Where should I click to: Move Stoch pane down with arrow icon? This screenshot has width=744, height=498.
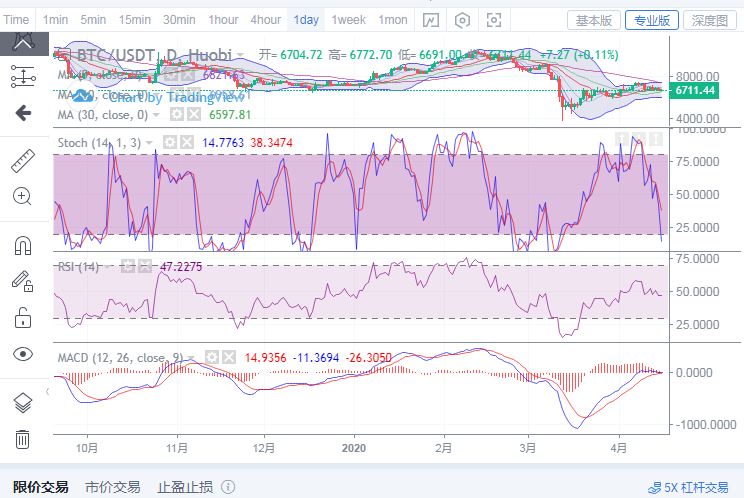click(639, 139)
